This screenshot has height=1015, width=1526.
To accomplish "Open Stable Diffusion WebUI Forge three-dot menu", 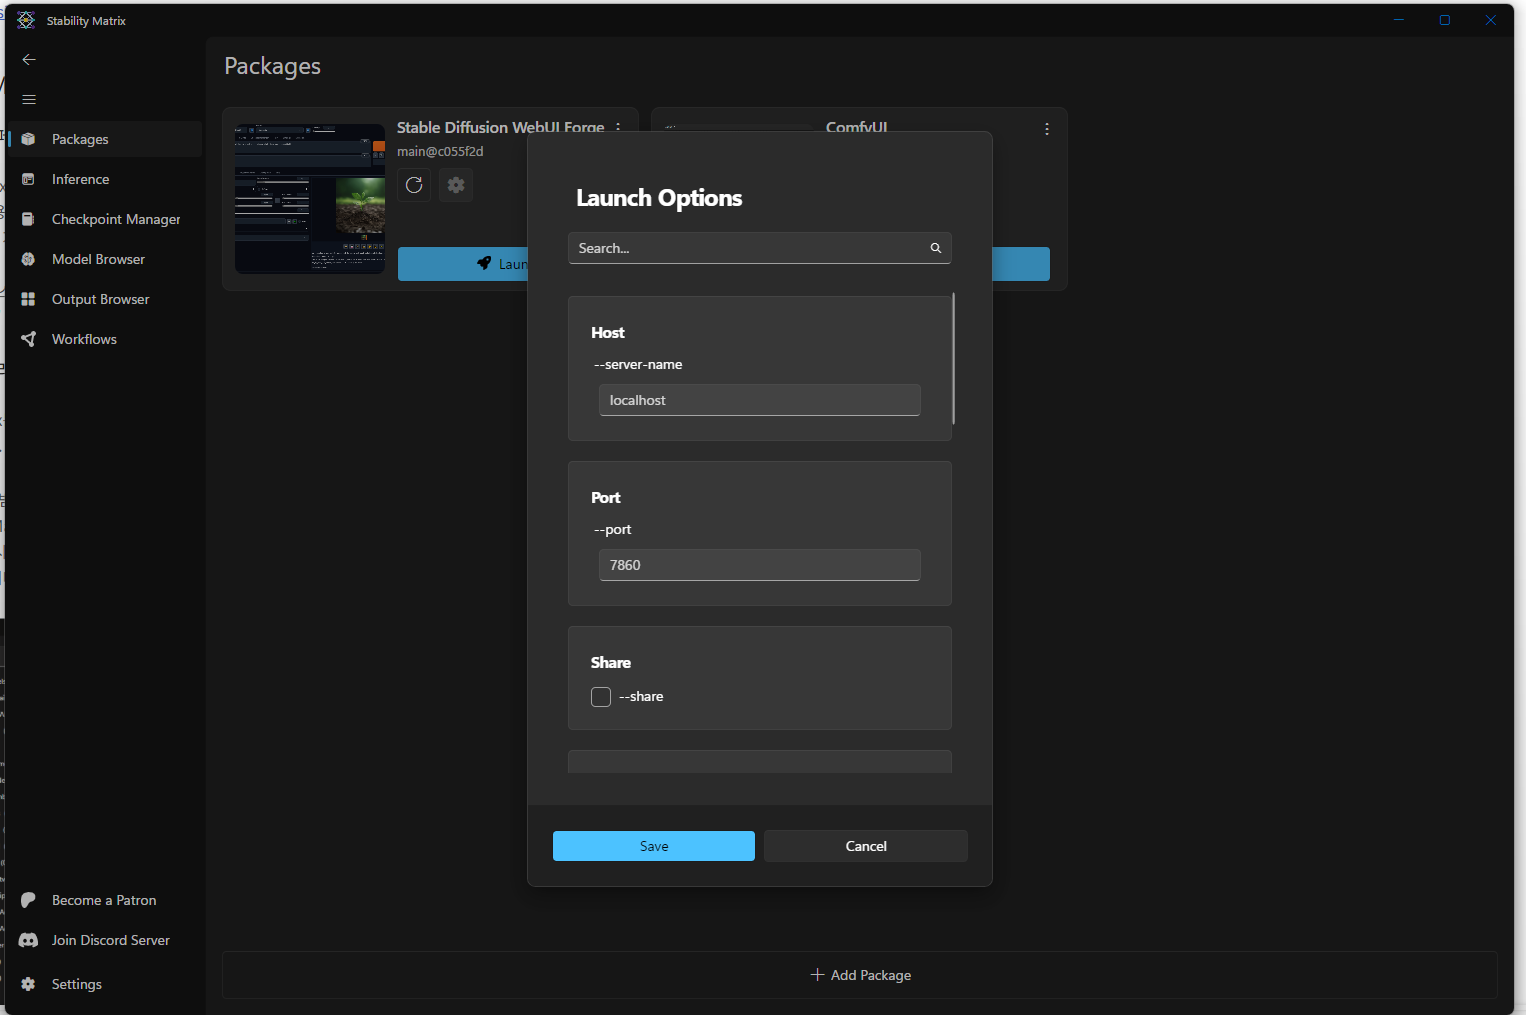I will 618,128.
